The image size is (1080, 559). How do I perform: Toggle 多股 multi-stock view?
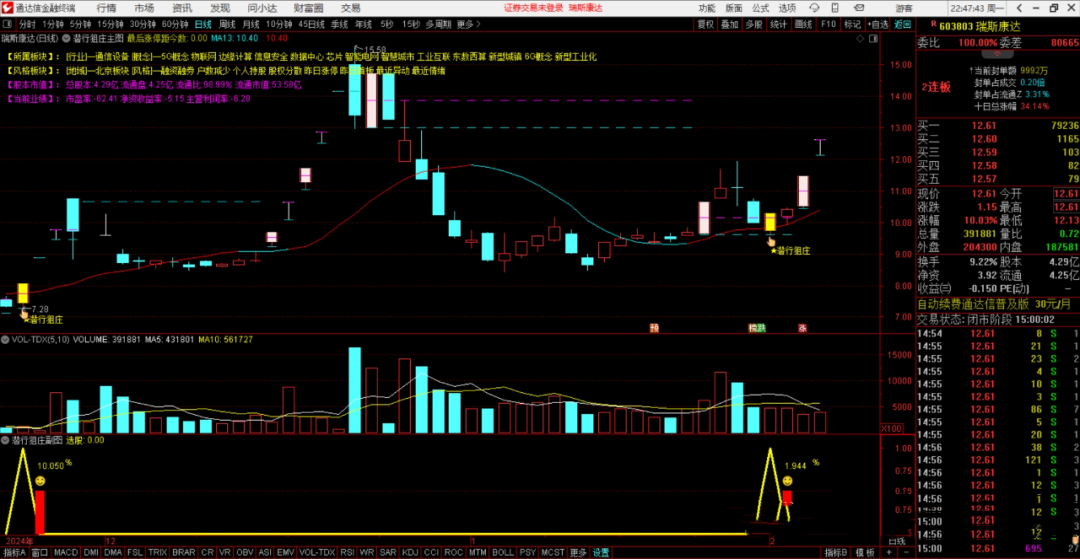pyautogui.click(x=754, y=23)
